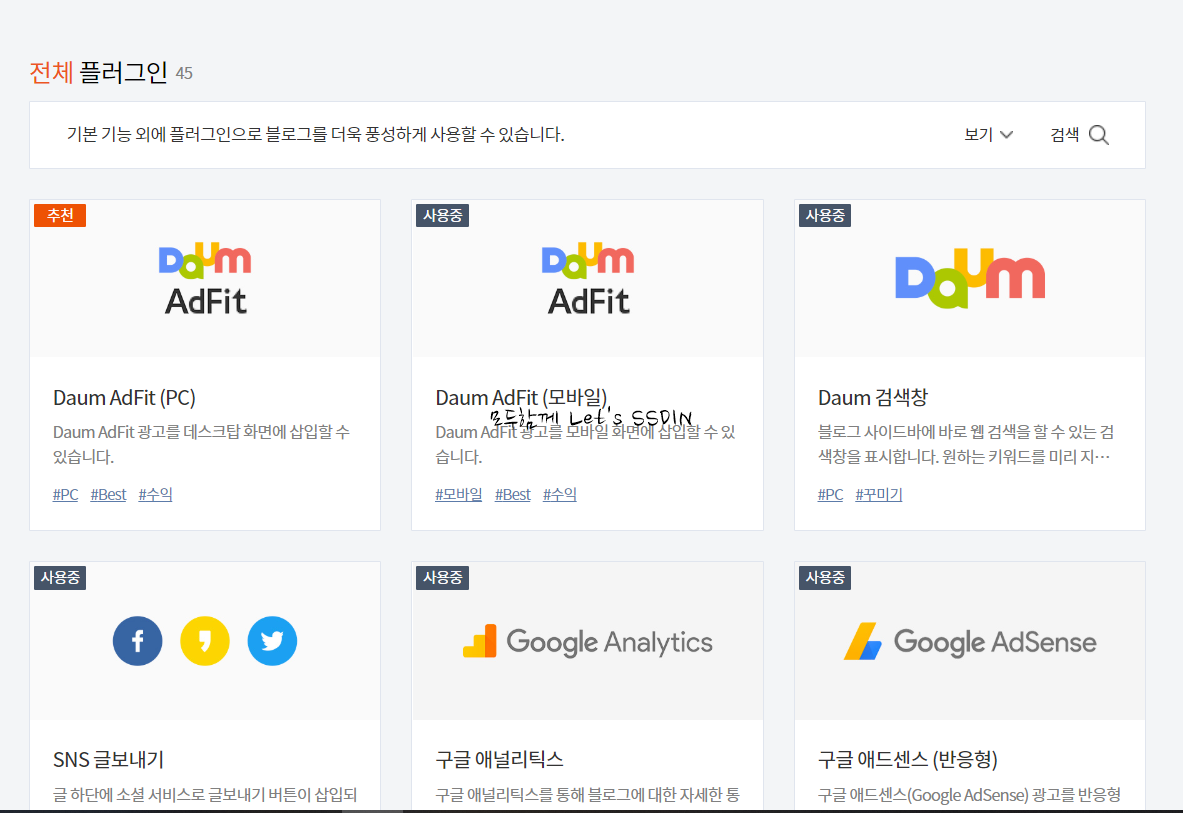The width and height of the screenshot is (1183, 813).
Task: Open the Daum AdFit (PC) plugin title
Action: tap(124, 397)
